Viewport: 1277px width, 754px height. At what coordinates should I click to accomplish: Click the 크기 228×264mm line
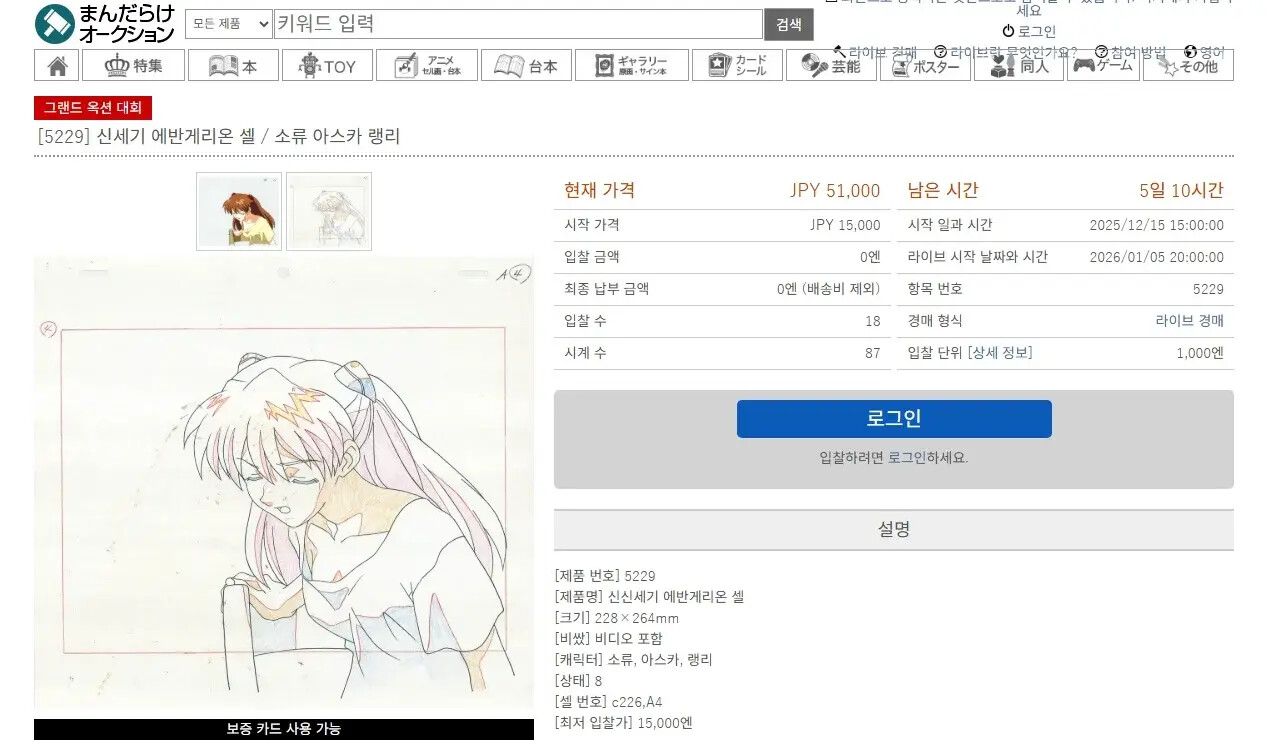click(616, 618)
